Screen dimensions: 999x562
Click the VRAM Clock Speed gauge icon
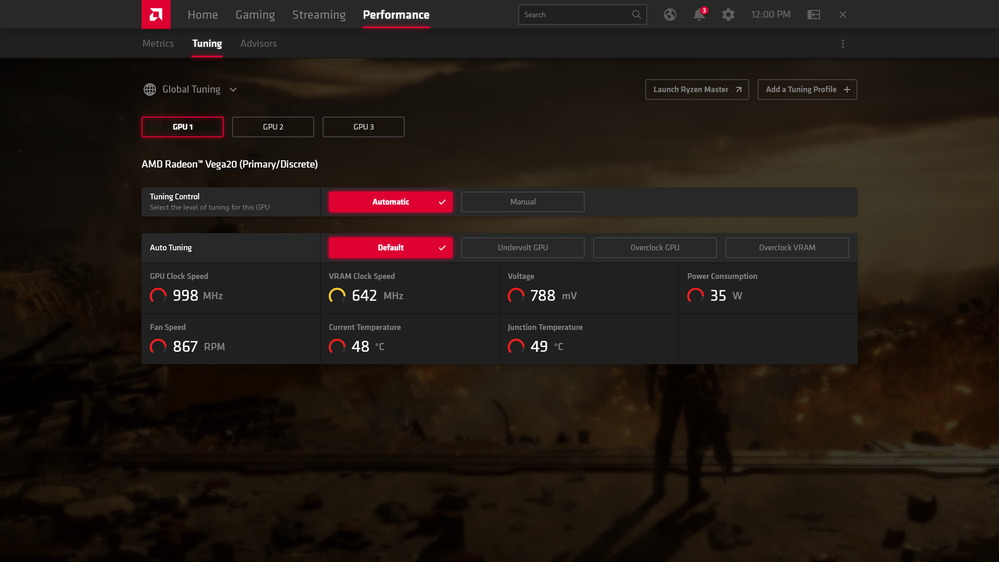point(337,296)
